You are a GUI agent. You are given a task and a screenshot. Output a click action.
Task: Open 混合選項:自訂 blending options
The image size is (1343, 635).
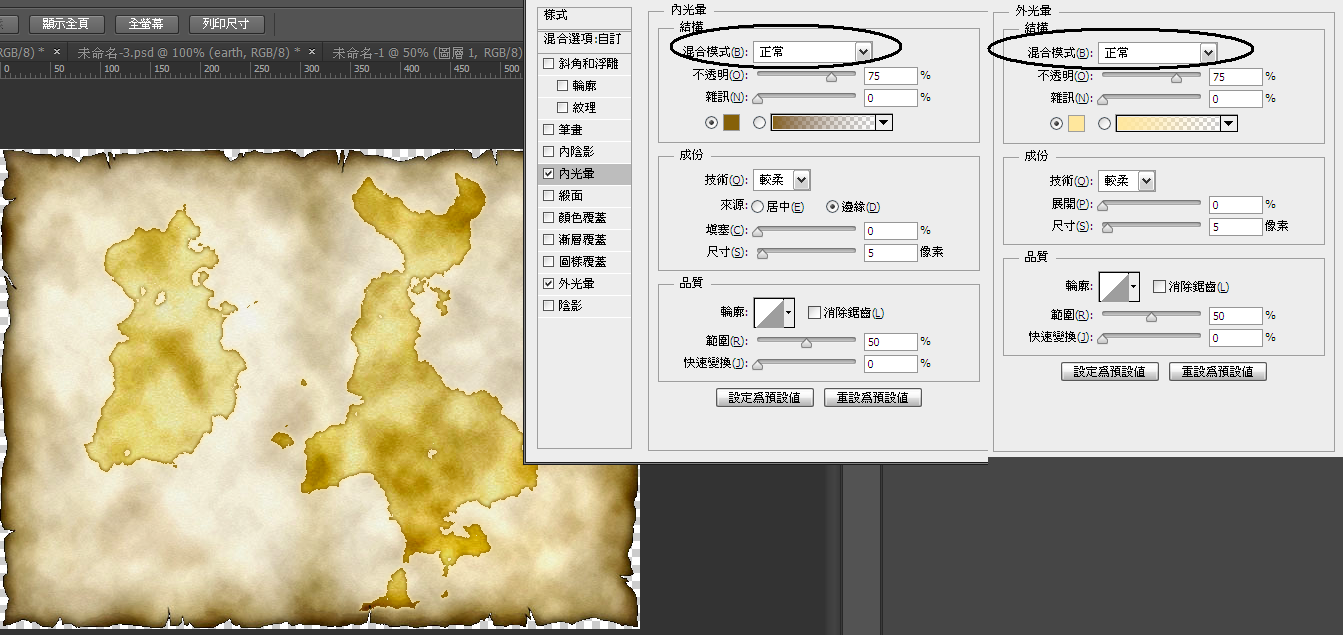[x=584, y=38]
